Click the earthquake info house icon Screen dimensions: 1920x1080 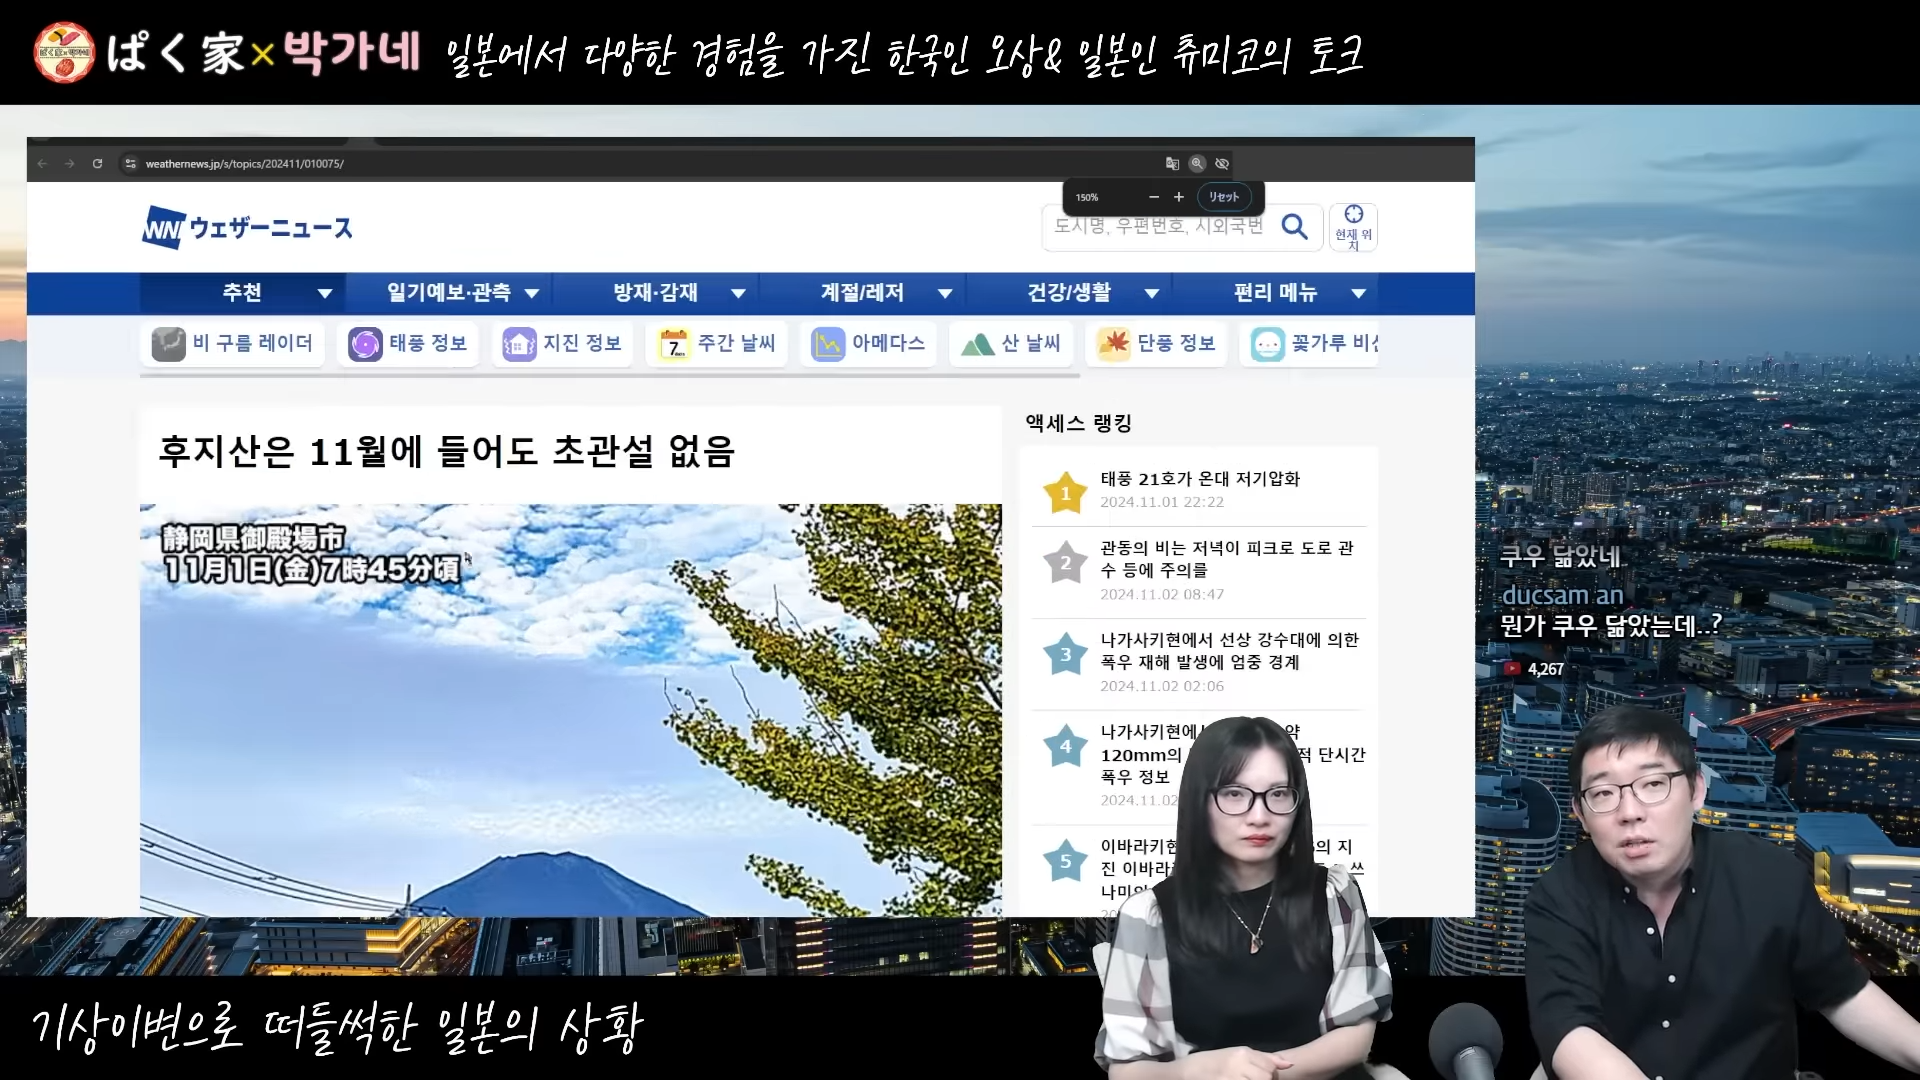(x=519, y=344)
